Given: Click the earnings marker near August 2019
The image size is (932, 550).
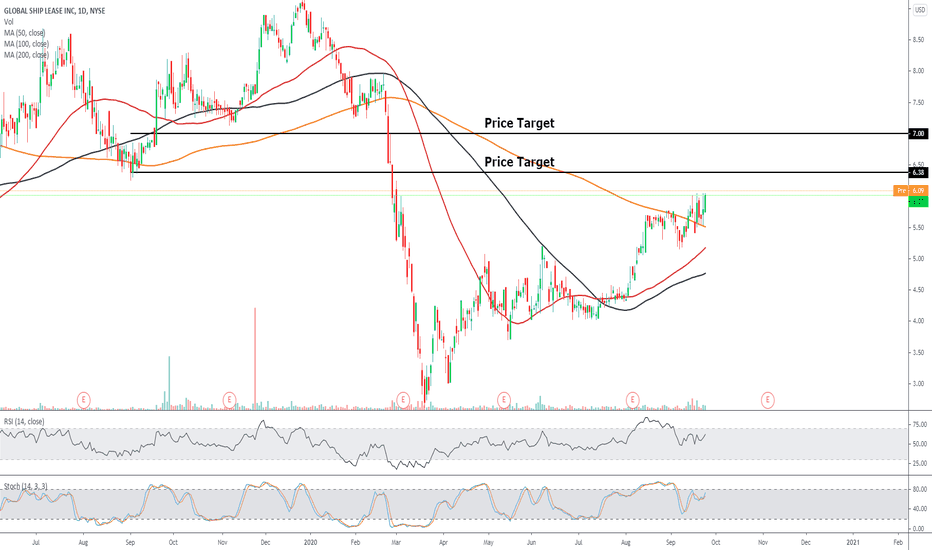Looking at the screenshot, I should coord(84,400).
